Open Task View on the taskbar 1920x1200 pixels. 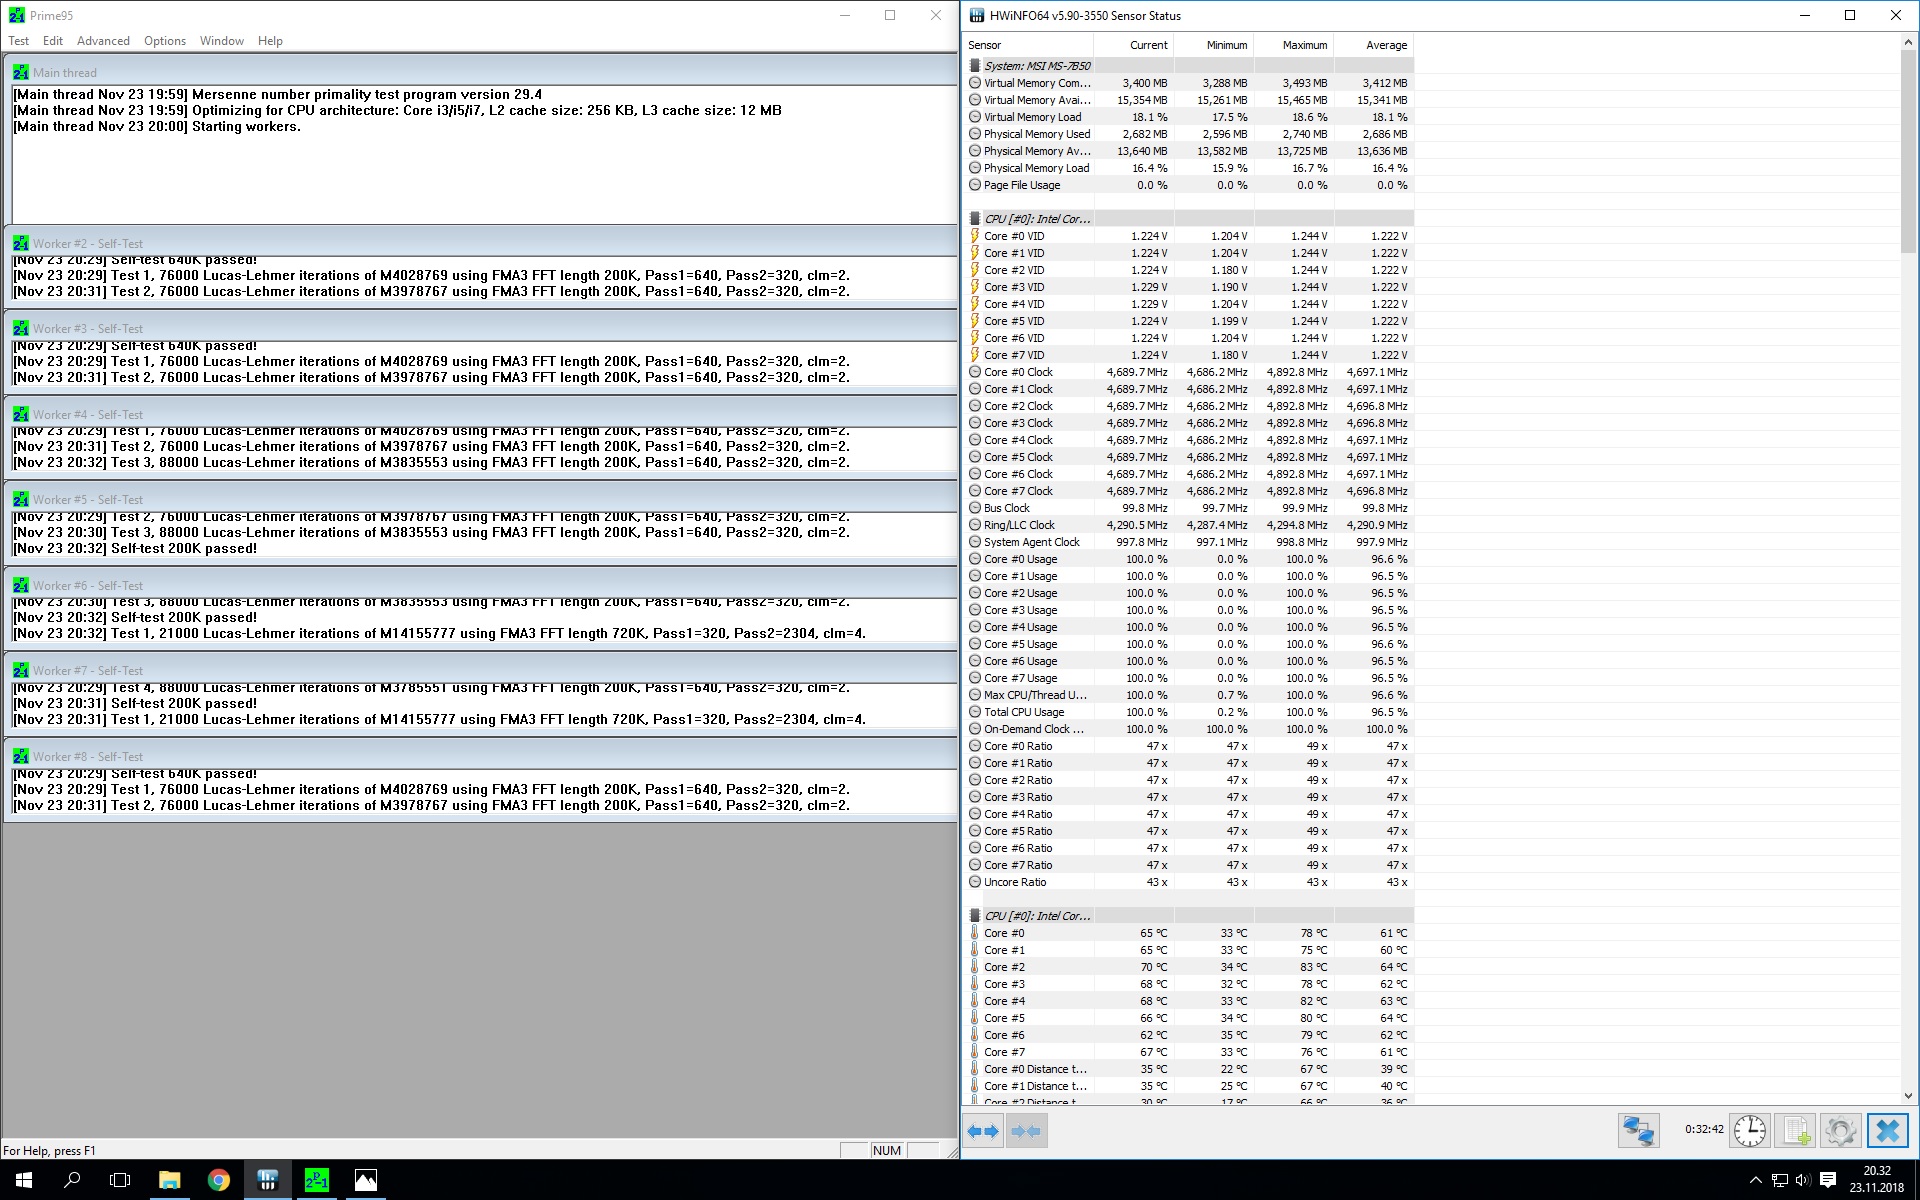coord(120,1180)
